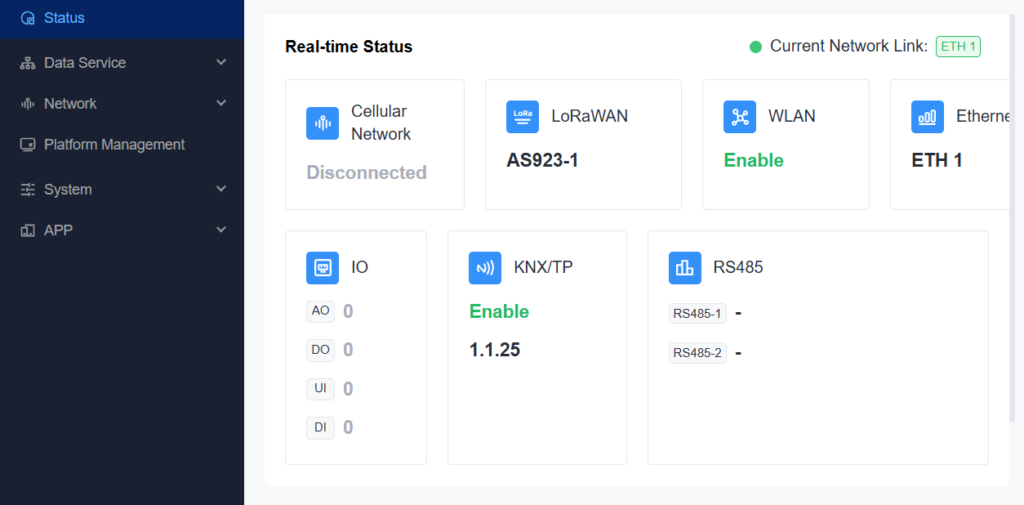Click the RS485 card icon
Screen dimensions: 1024x505
[x=685, y=268]
